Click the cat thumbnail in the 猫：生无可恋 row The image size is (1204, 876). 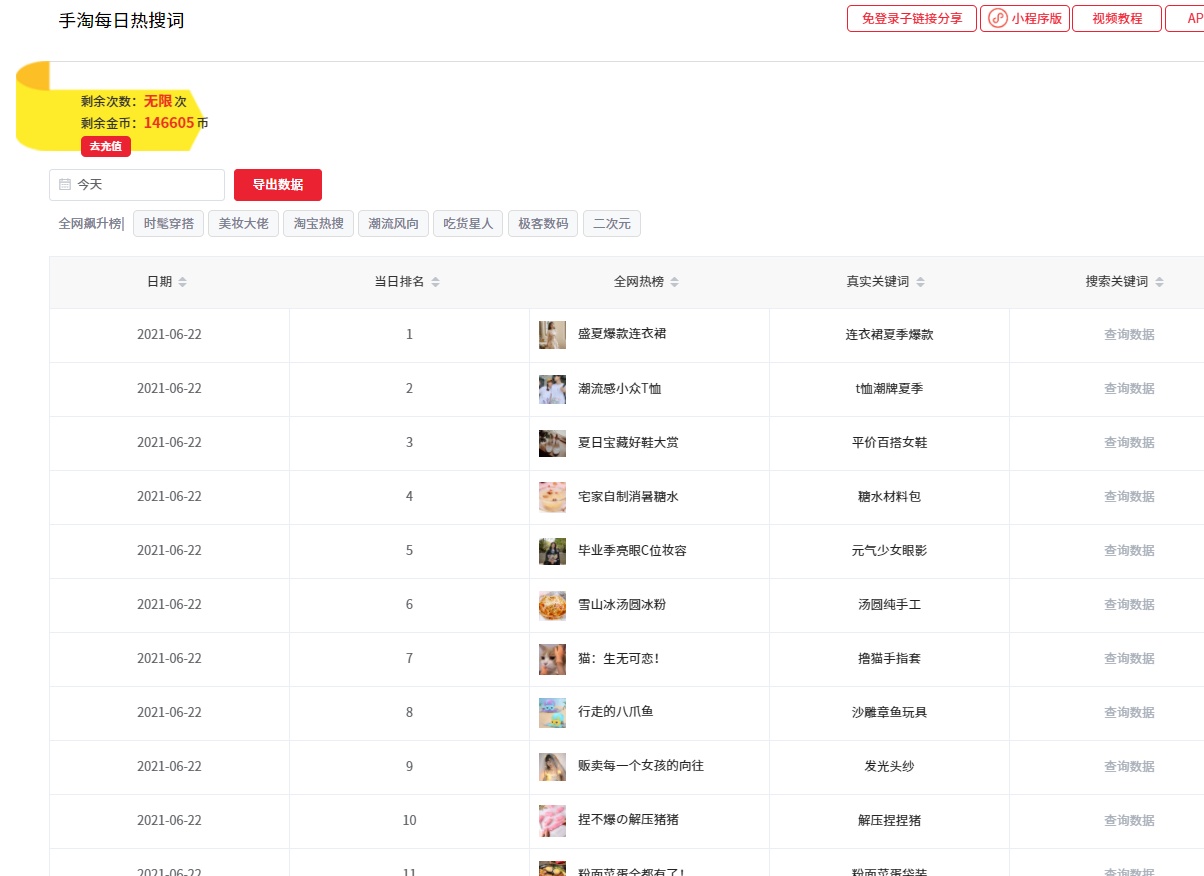click(552, 658)
